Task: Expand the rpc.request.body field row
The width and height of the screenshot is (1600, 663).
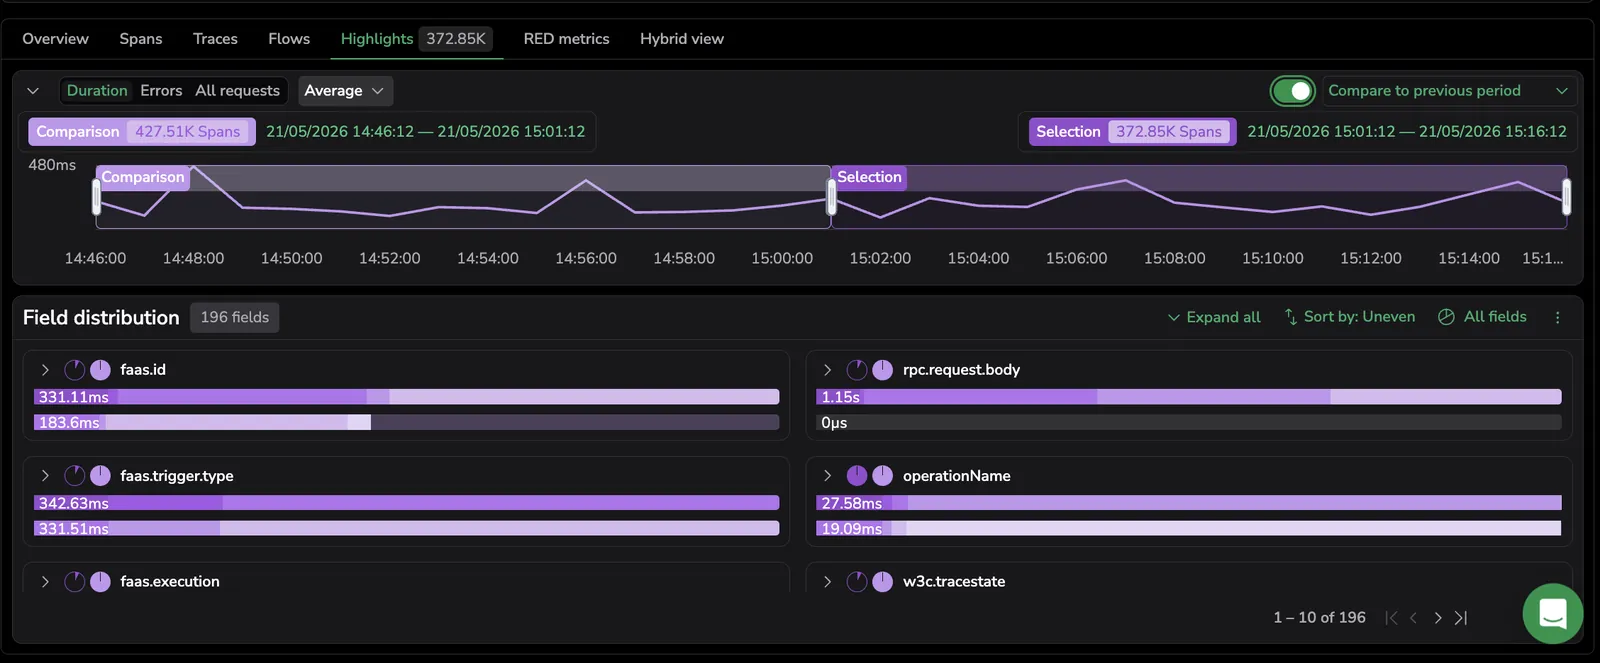Action: pos(827,370)
